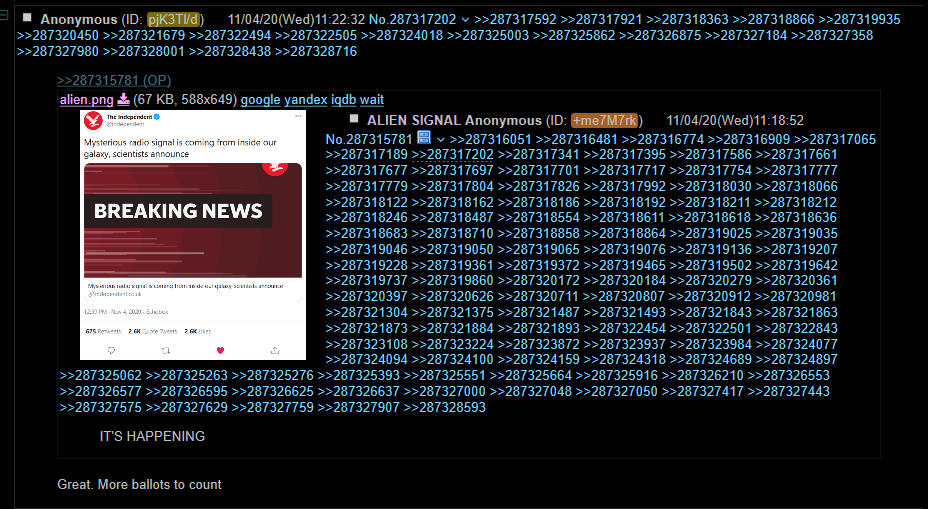Viewport: 928px width, 509px height.
Task: Open OP backlink >>287319502
Action: [711, 266]
